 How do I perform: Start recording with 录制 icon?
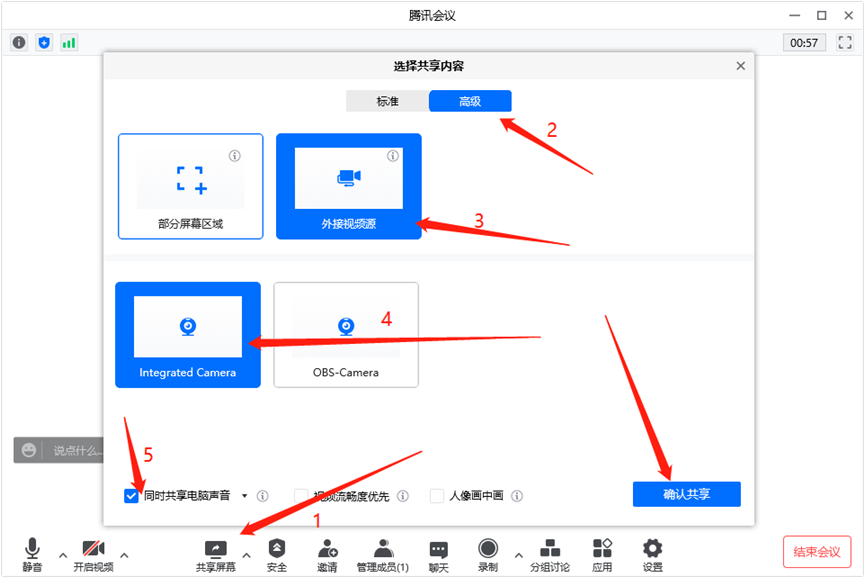[488, 555]
